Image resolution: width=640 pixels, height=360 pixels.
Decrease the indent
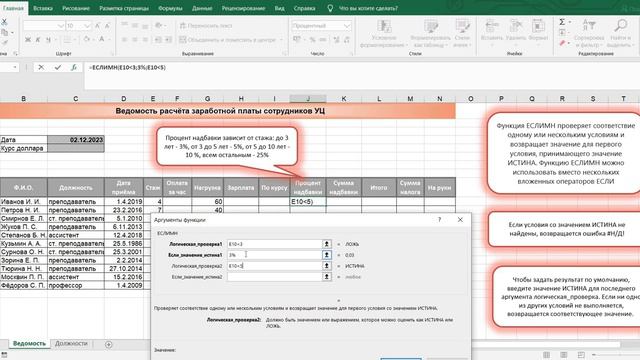158,40
